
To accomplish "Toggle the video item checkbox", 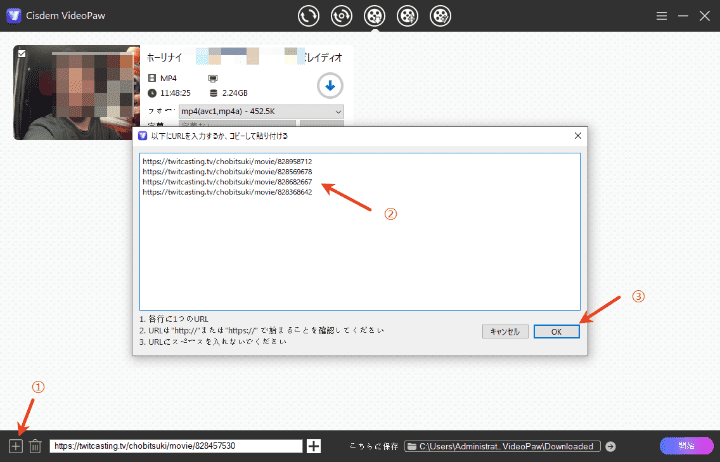I will pos(22,54).
